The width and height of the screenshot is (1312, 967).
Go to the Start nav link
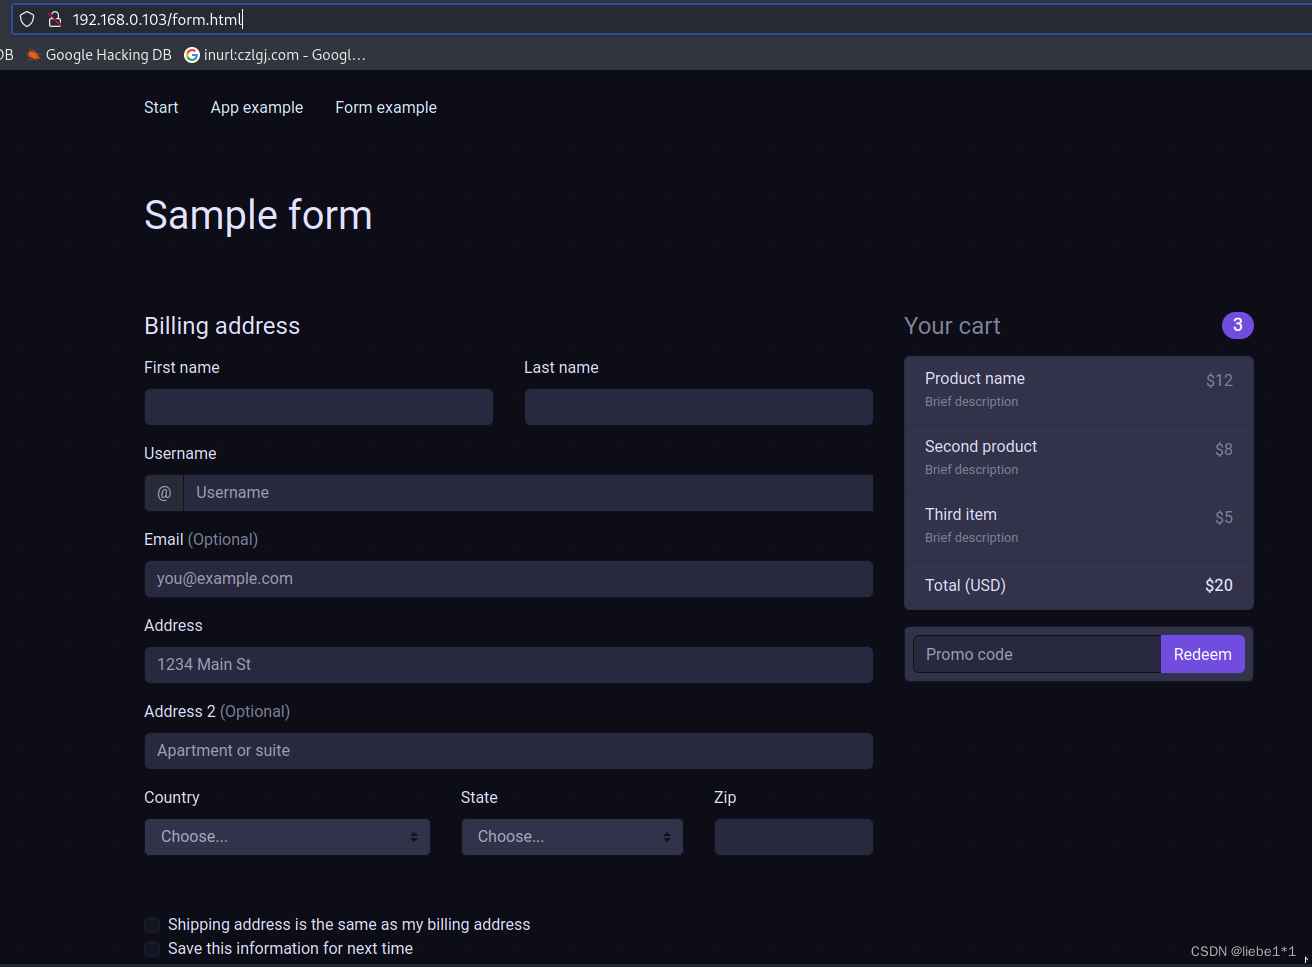coord(161,107)
